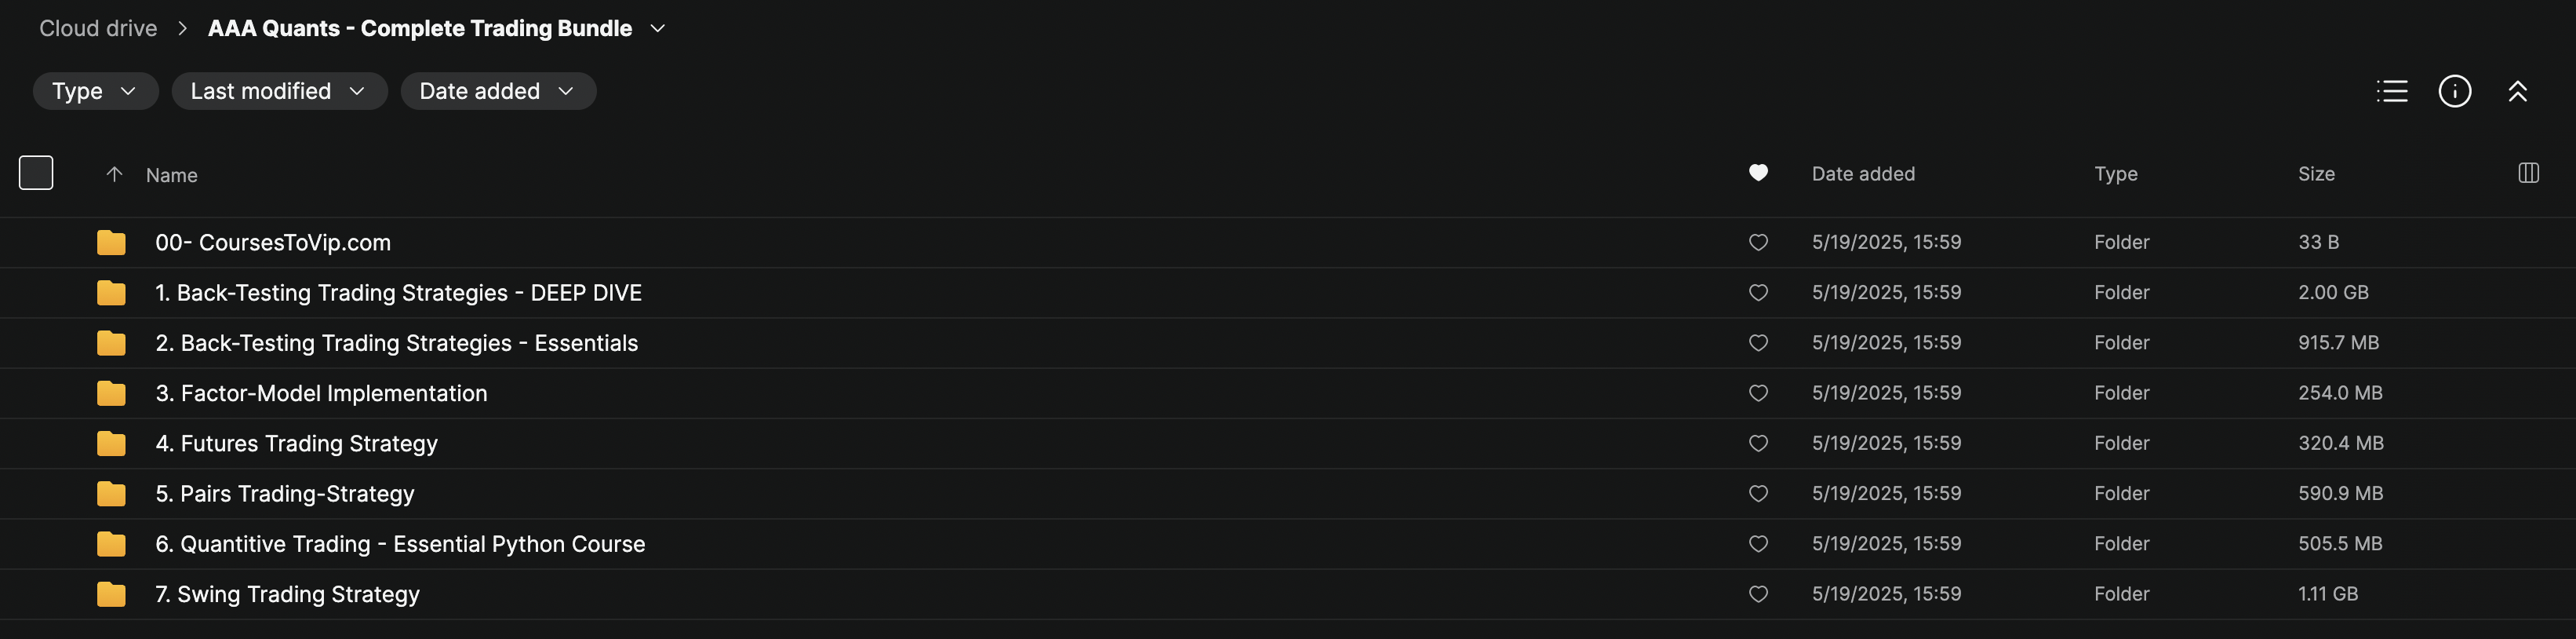The height and width of the screenshot is (639, 2576).
Task: Open the Type filter dropdown
Action: (x=95, y=91)
